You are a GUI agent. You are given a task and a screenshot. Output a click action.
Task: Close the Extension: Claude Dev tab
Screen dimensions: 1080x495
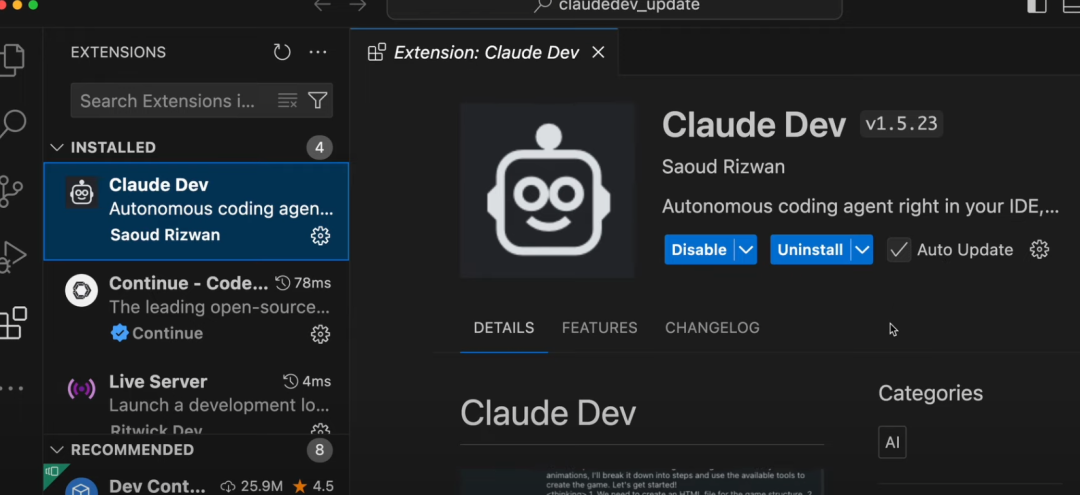[598, 52]
